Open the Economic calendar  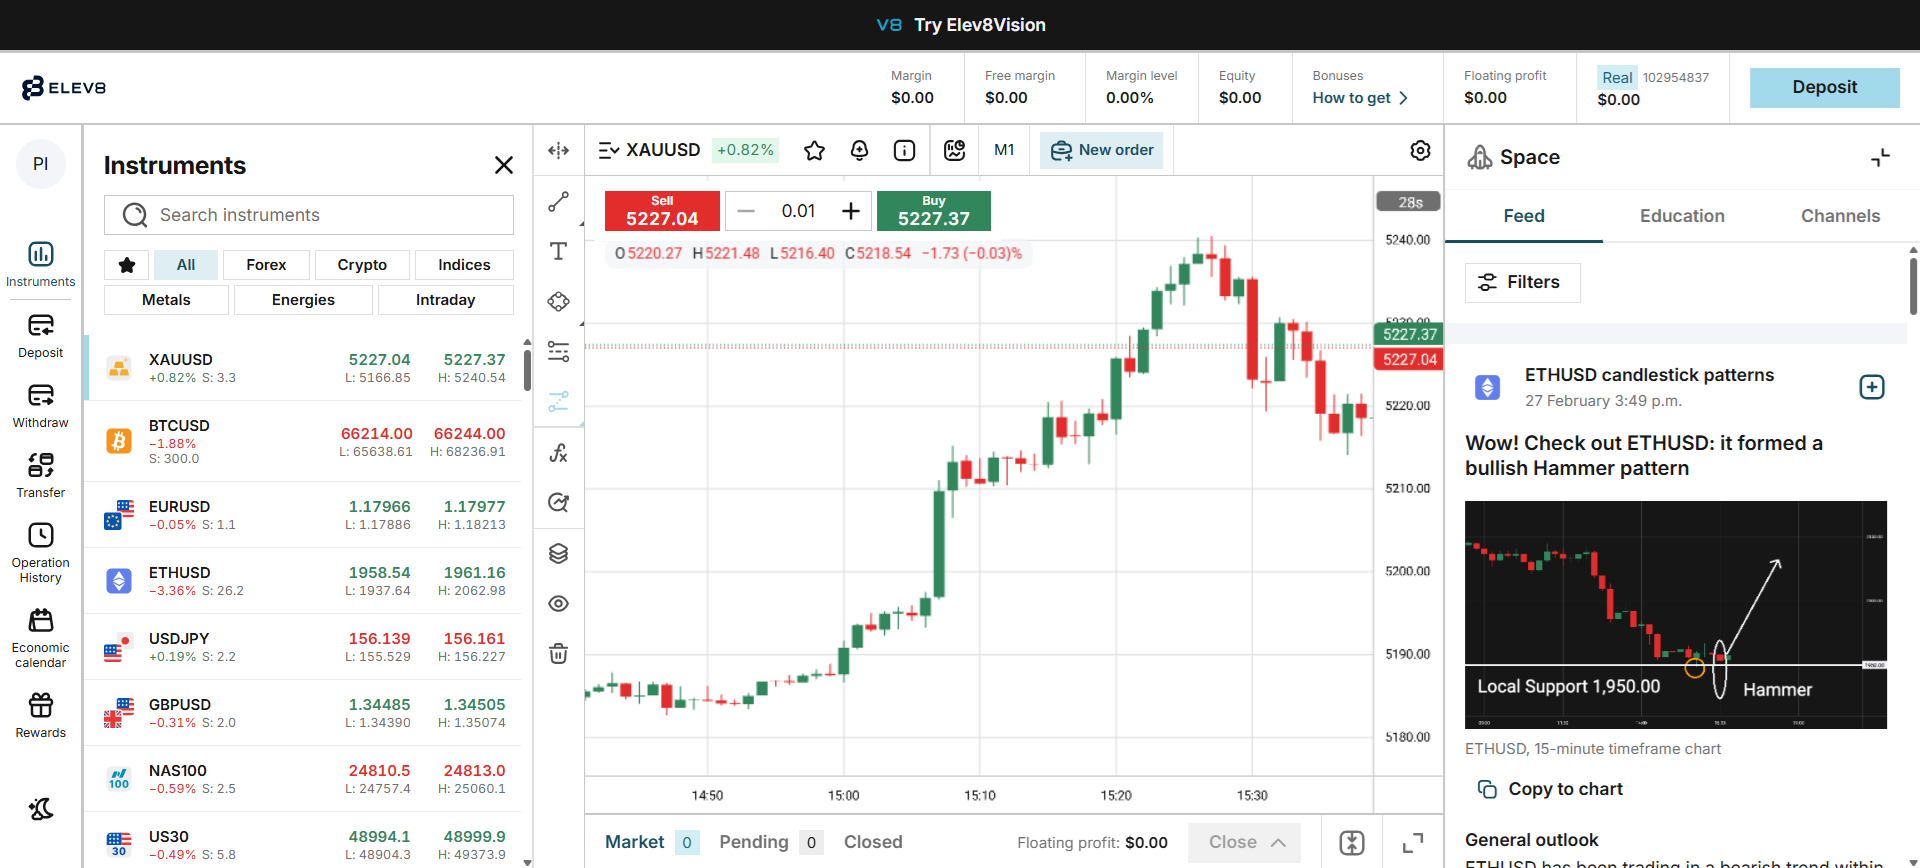pyautogui.click(x=40, y=637)
